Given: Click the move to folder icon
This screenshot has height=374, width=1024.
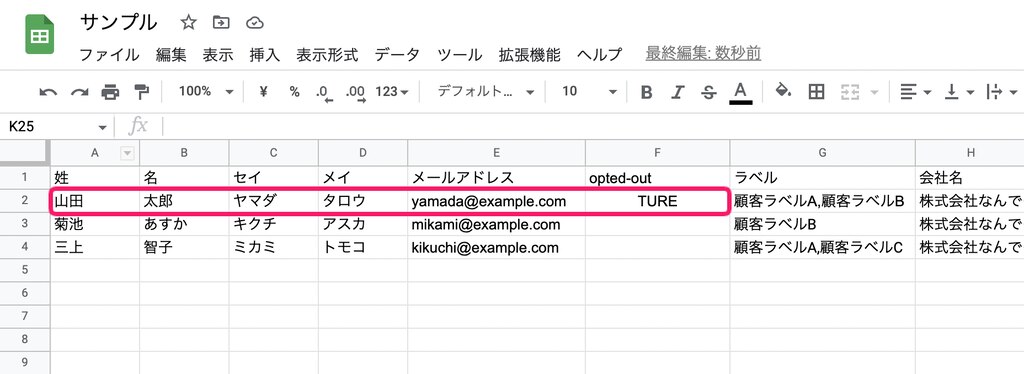Looking at the screenshot, I should click(x=221, y=23).
